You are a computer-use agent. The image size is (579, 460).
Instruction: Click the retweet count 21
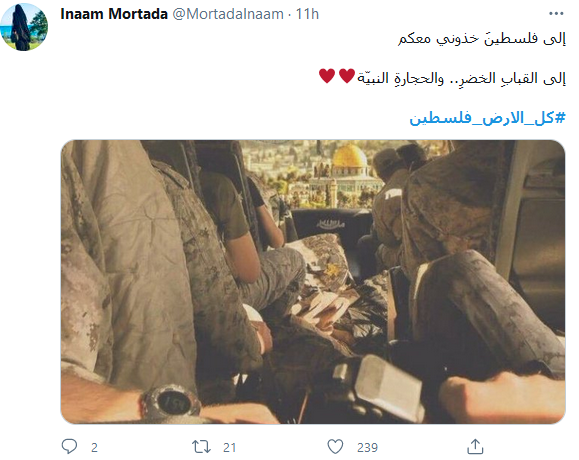point(229,447)
